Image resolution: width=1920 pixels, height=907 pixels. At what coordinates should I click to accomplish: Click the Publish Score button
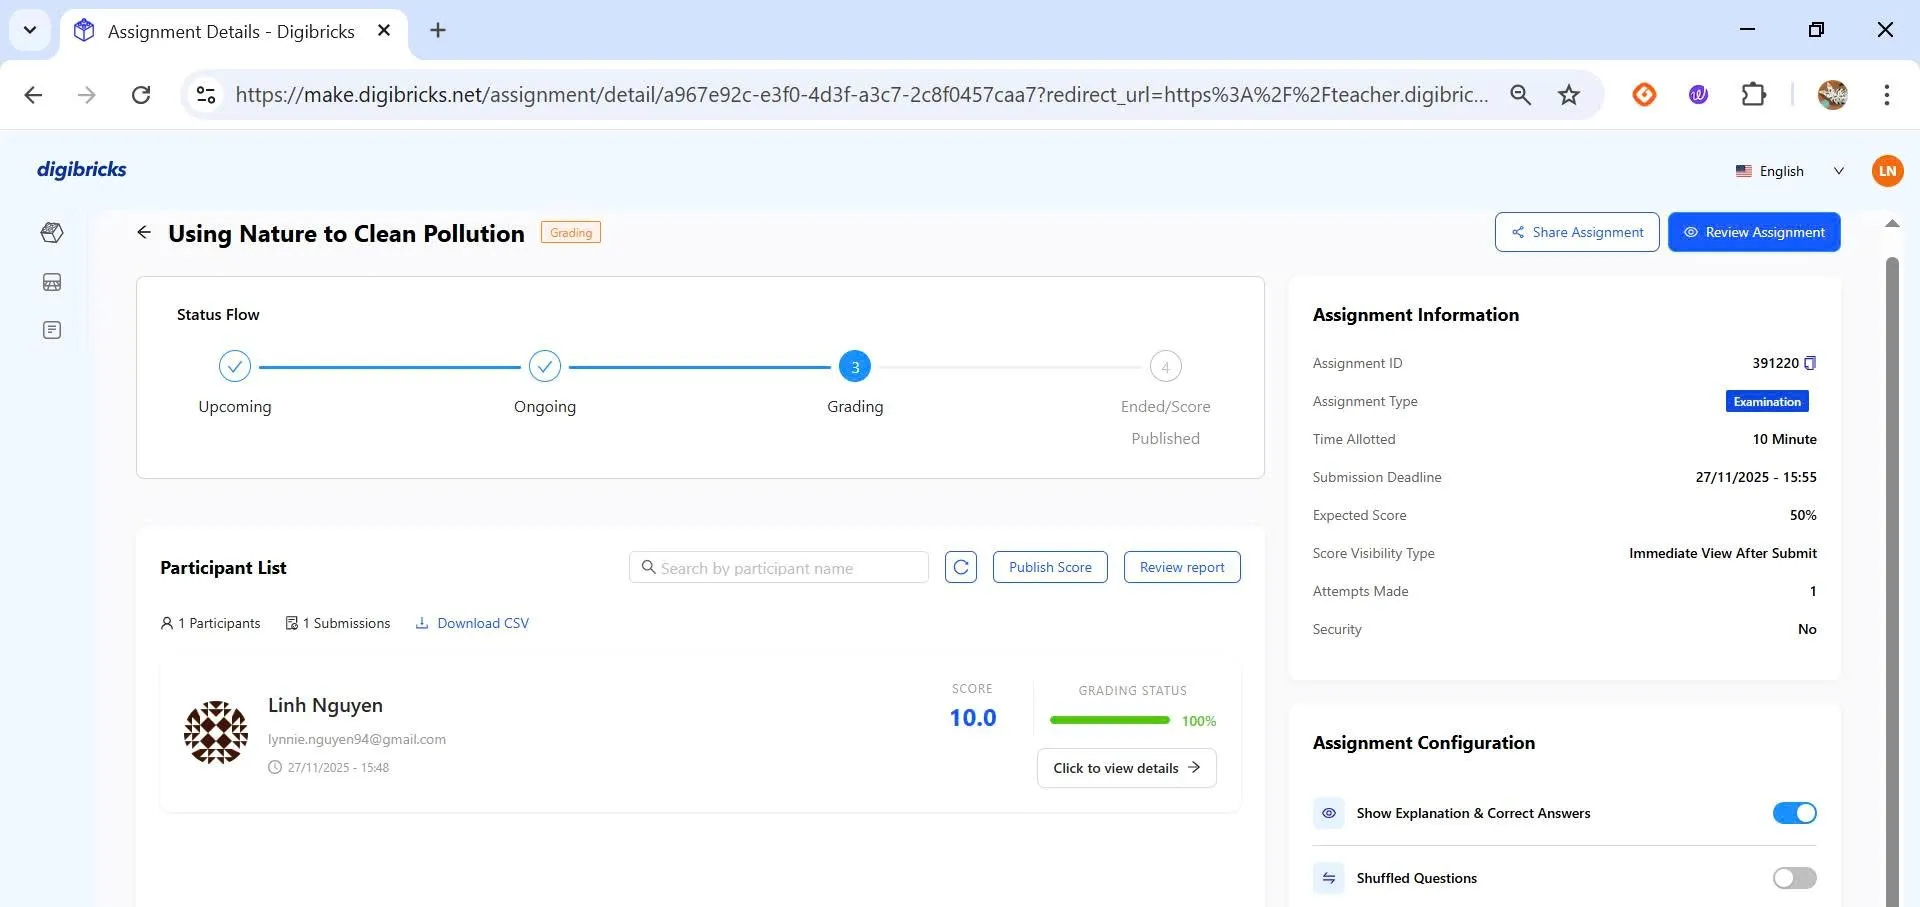1050,567
